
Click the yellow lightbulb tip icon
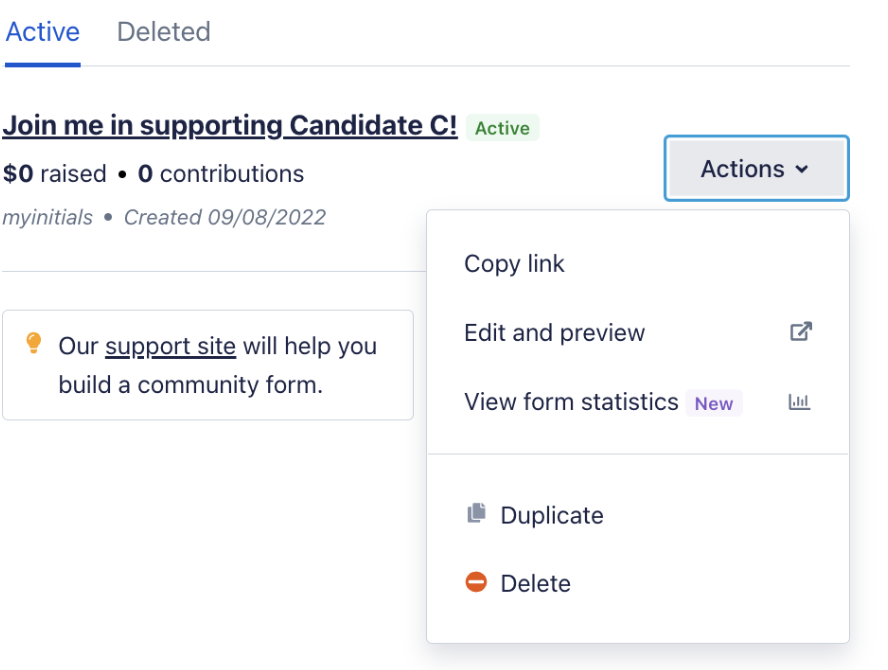[34, 344]
